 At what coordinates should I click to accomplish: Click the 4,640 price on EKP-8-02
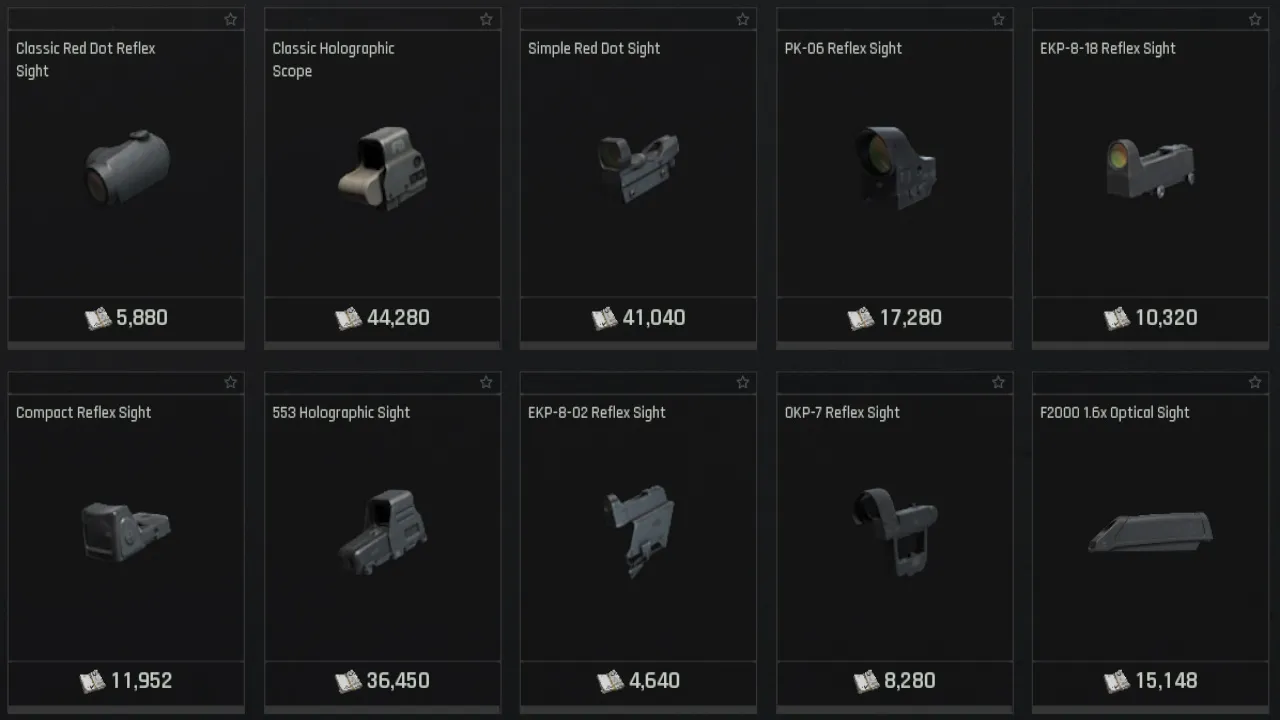654,681
